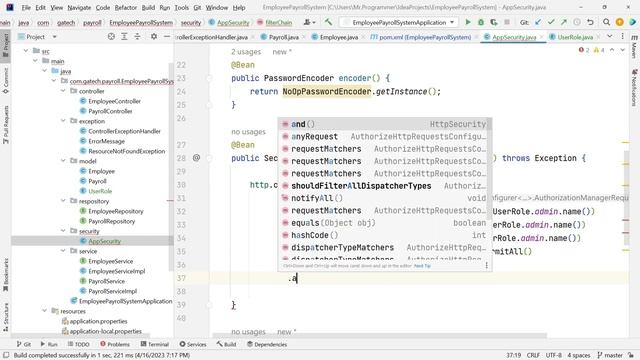640x360 pixels.
Task: Open the Dependencies tool window
Action: (267, 344)
